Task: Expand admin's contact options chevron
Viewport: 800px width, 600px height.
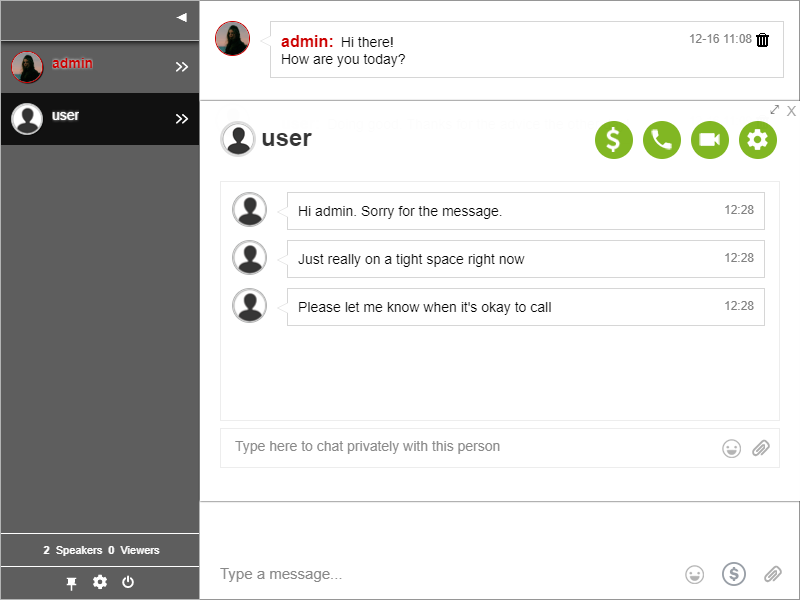Action: pos(182,67)
